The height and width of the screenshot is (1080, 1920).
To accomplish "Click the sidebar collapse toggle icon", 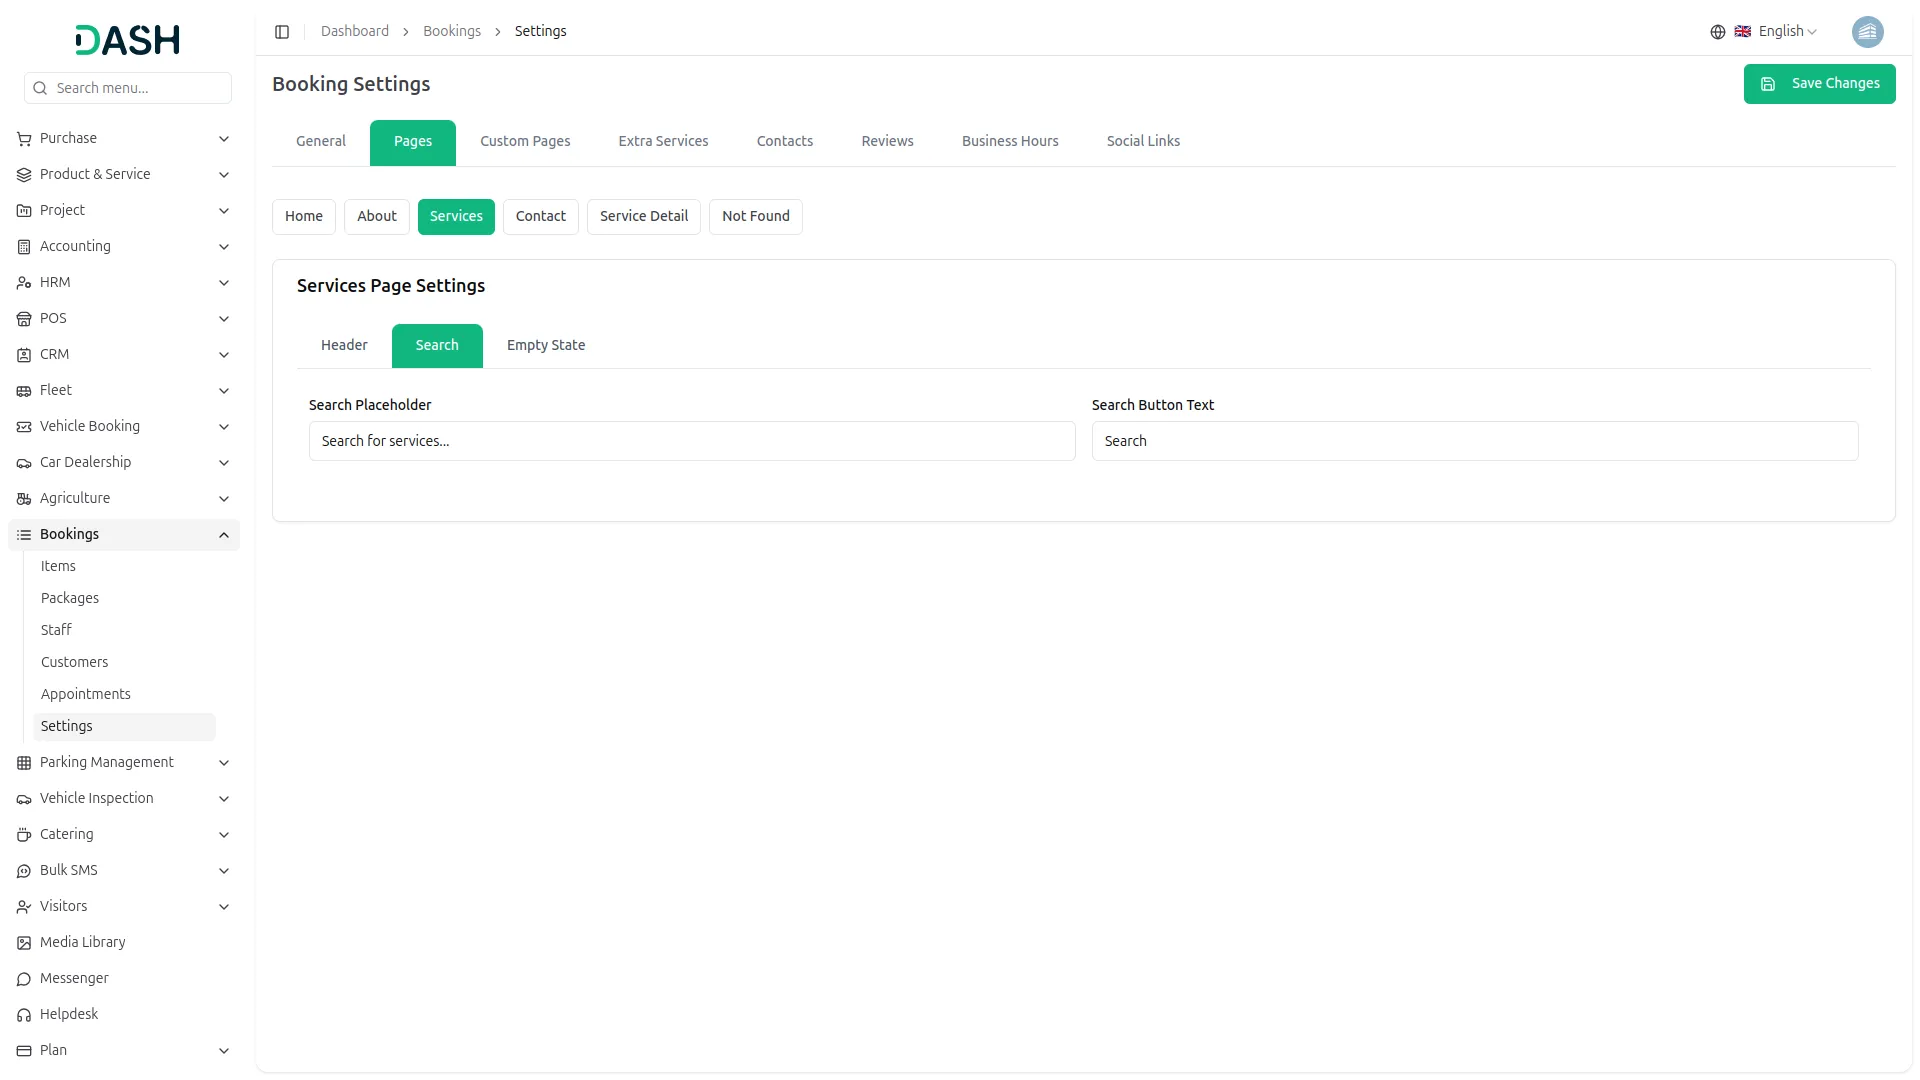I will pyautogui.click(x=282, y=32).
